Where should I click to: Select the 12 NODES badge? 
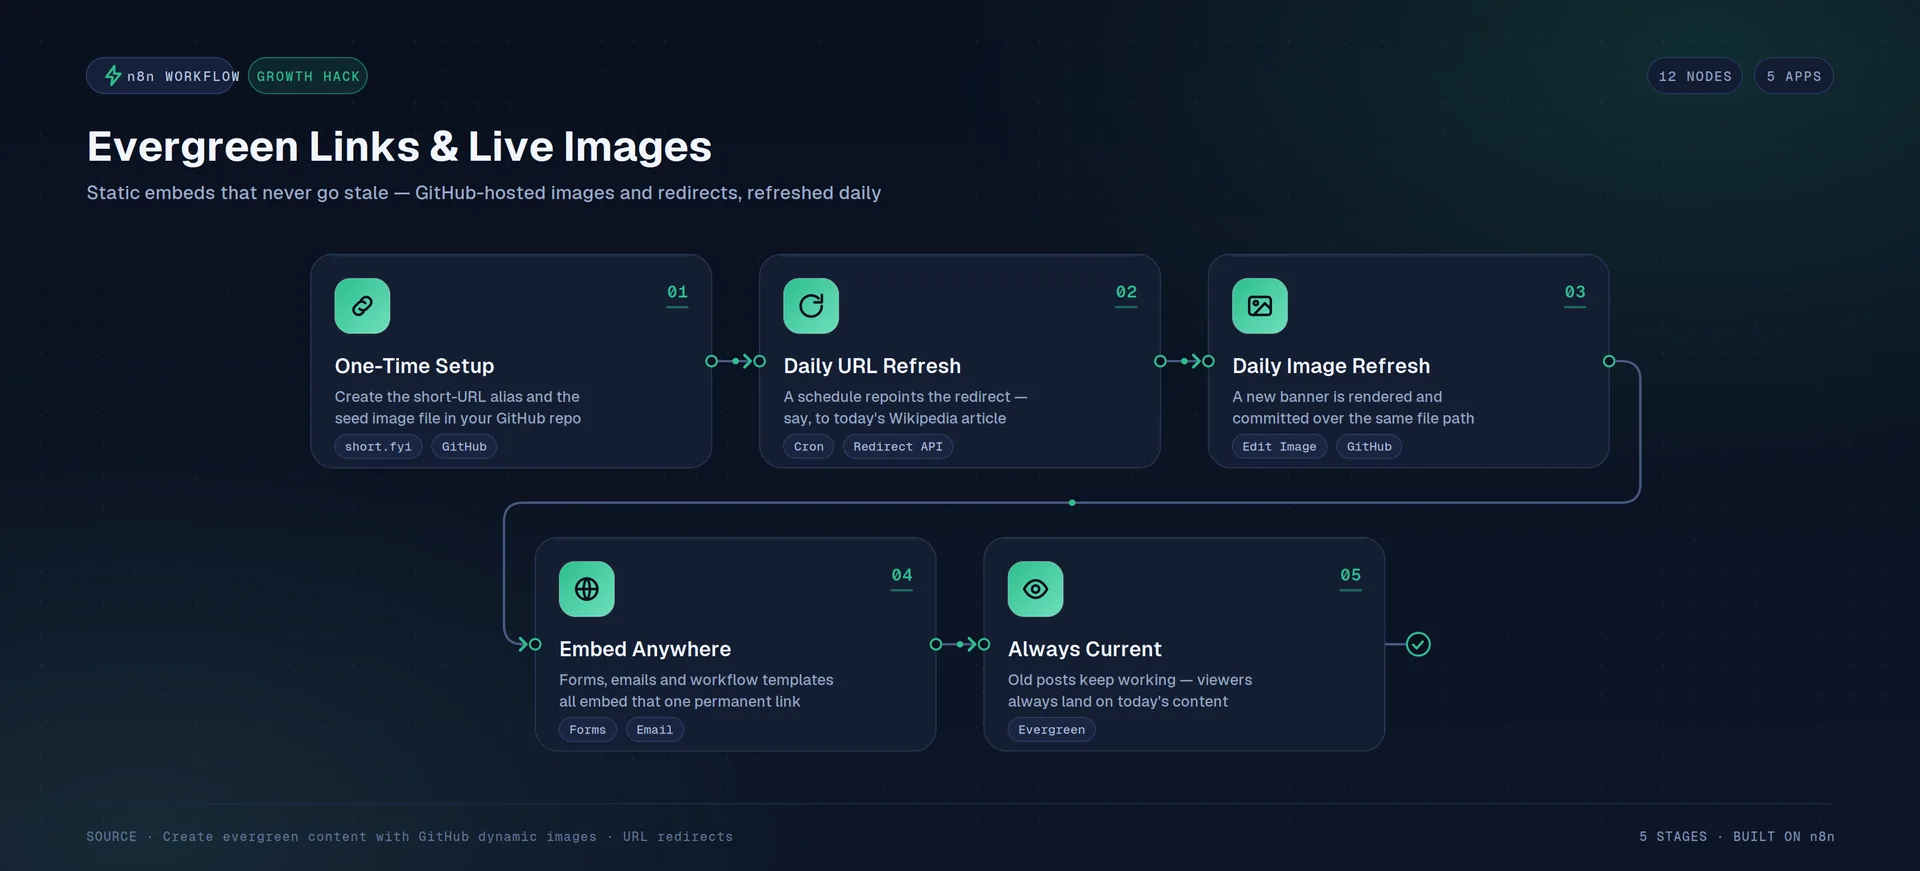[x=1695, y=76]
